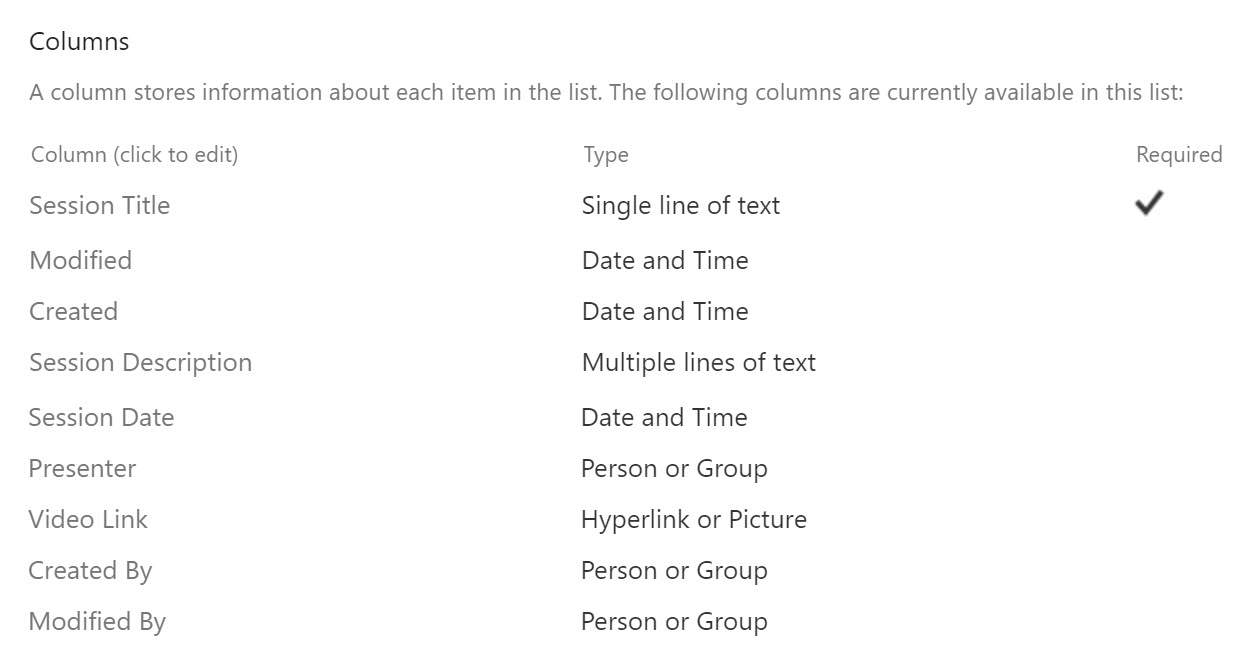Click the Required checkmark for Session Title
Viewport: 1242px width, 659px height.
[x=1149, y=204]
